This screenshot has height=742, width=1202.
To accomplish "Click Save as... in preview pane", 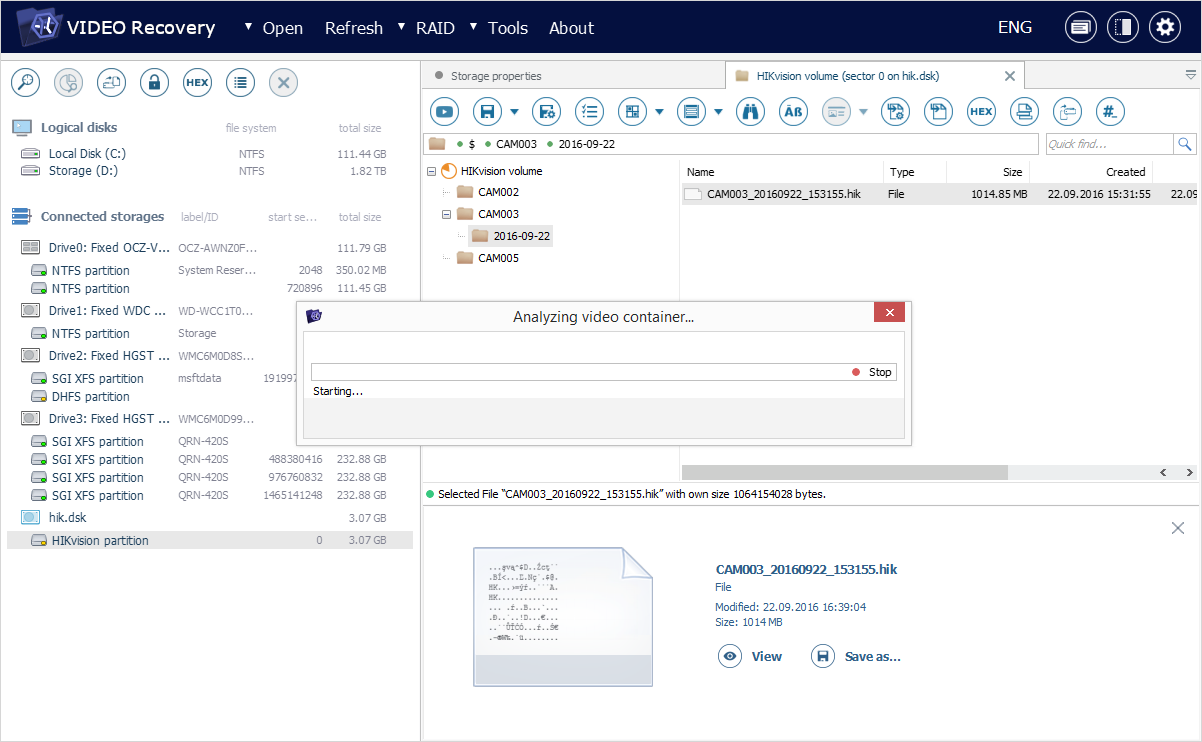I will pyautogui.click(x=856, y=657).
